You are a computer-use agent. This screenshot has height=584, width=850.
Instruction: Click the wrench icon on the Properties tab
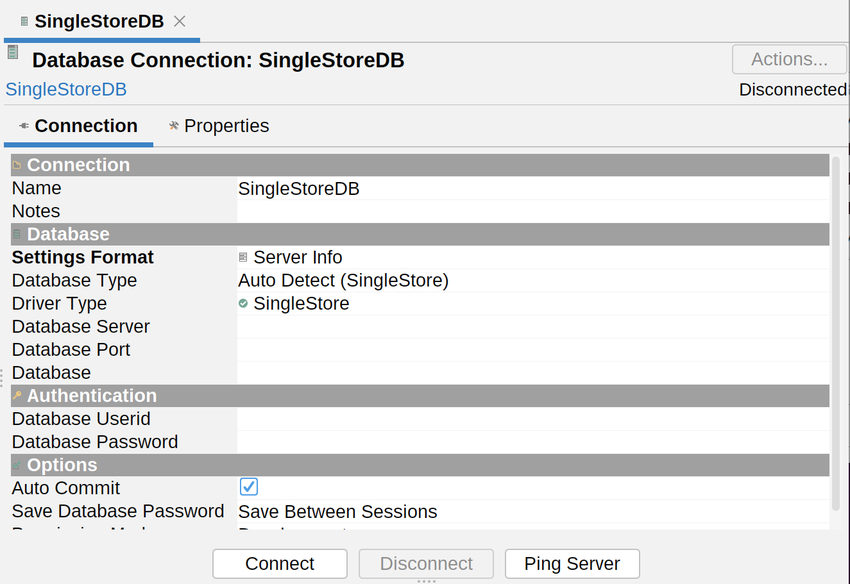pyautogui.click(x=173, y=126)
